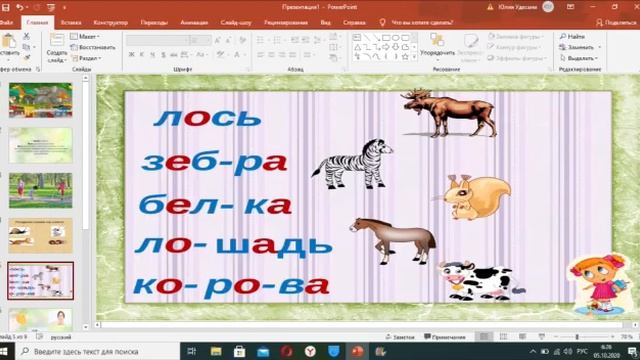The image size is (640, 360).
Task: Expand the Replace (Заменить) dropdown arrow
Action: coord(600,47)
